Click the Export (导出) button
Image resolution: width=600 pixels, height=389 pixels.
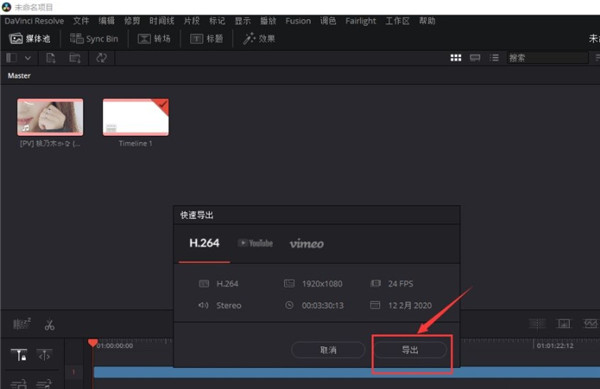pyautogui.click(x=410, y=350)
